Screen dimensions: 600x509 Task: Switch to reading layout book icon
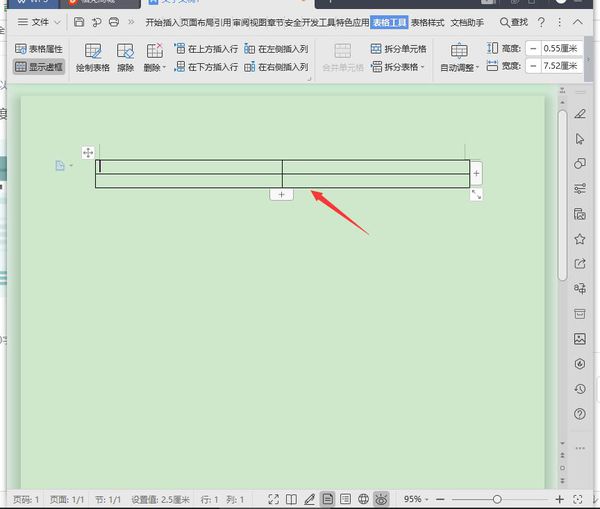(291, 499)
